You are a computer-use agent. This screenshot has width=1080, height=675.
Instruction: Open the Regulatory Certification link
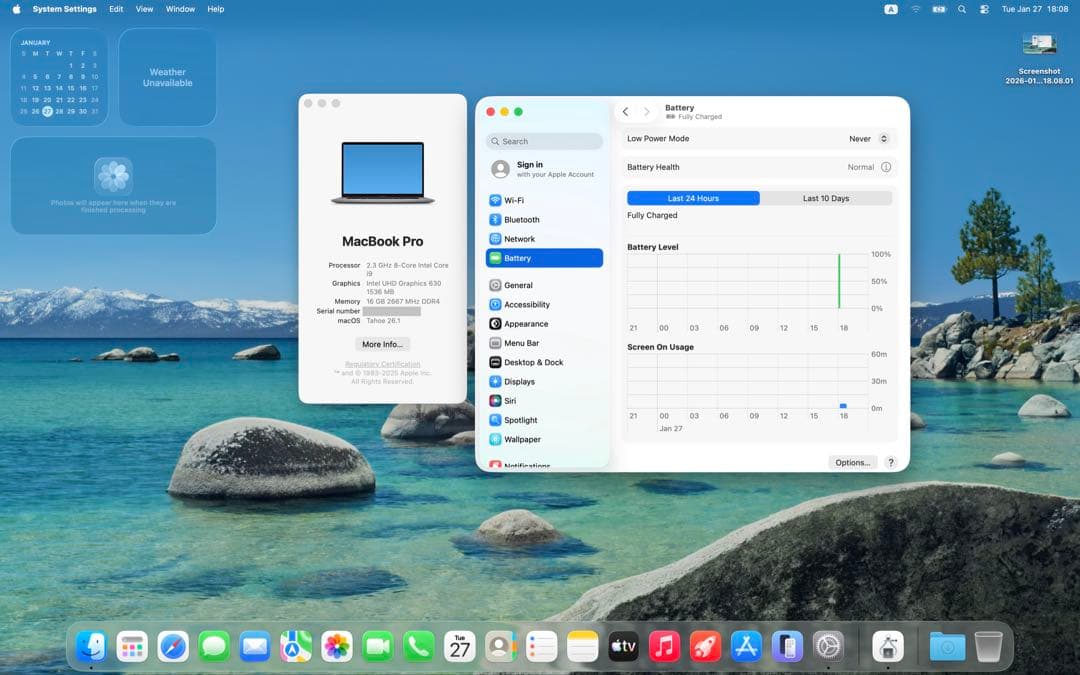tap(381, 364)
